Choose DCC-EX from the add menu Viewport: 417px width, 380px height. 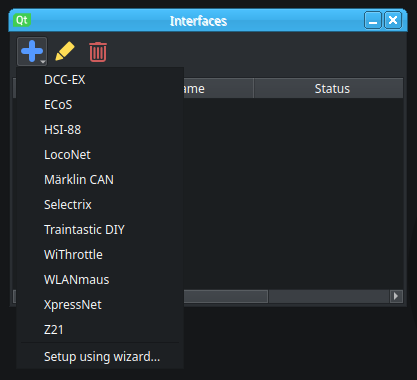100,80
